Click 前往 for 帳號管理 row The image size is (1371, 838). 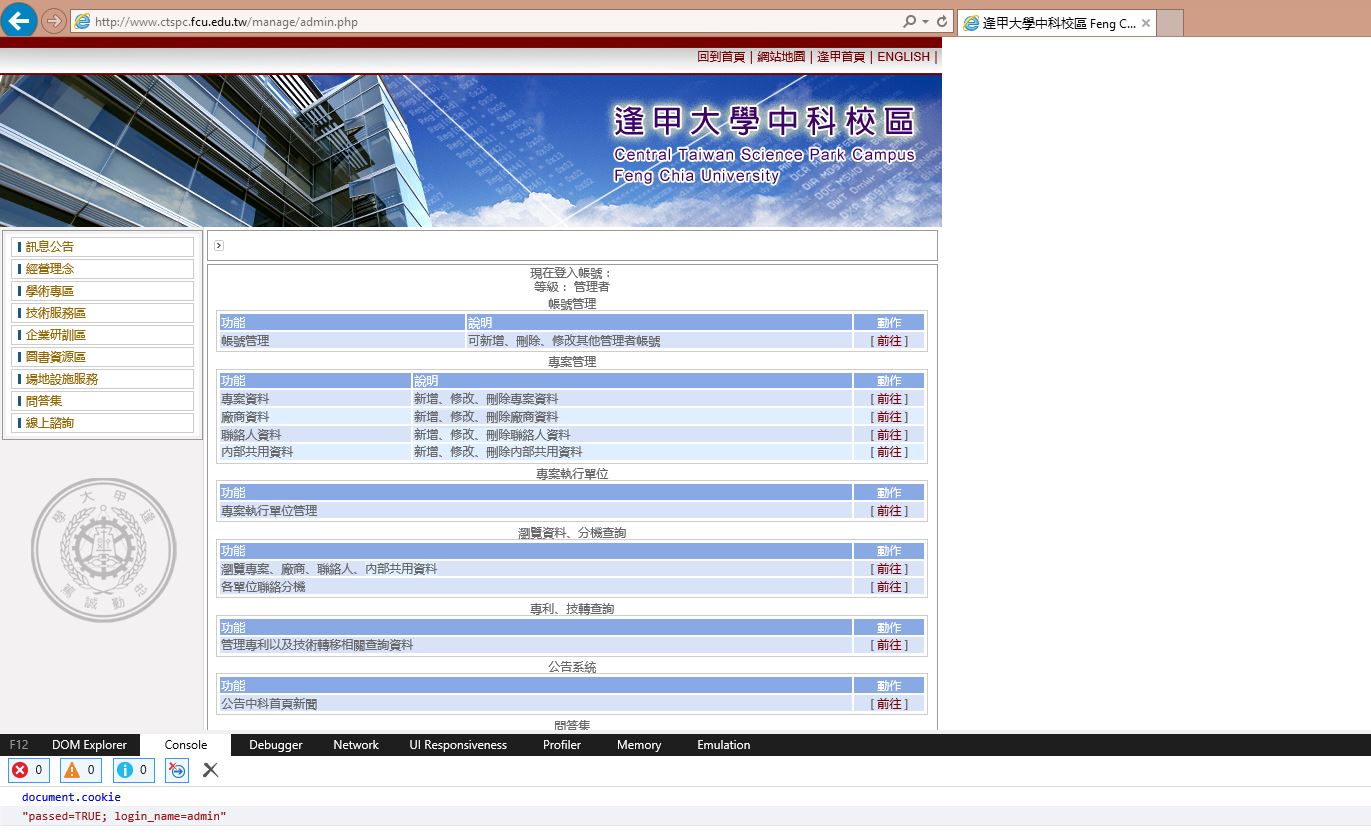click(x=889, y=341)
